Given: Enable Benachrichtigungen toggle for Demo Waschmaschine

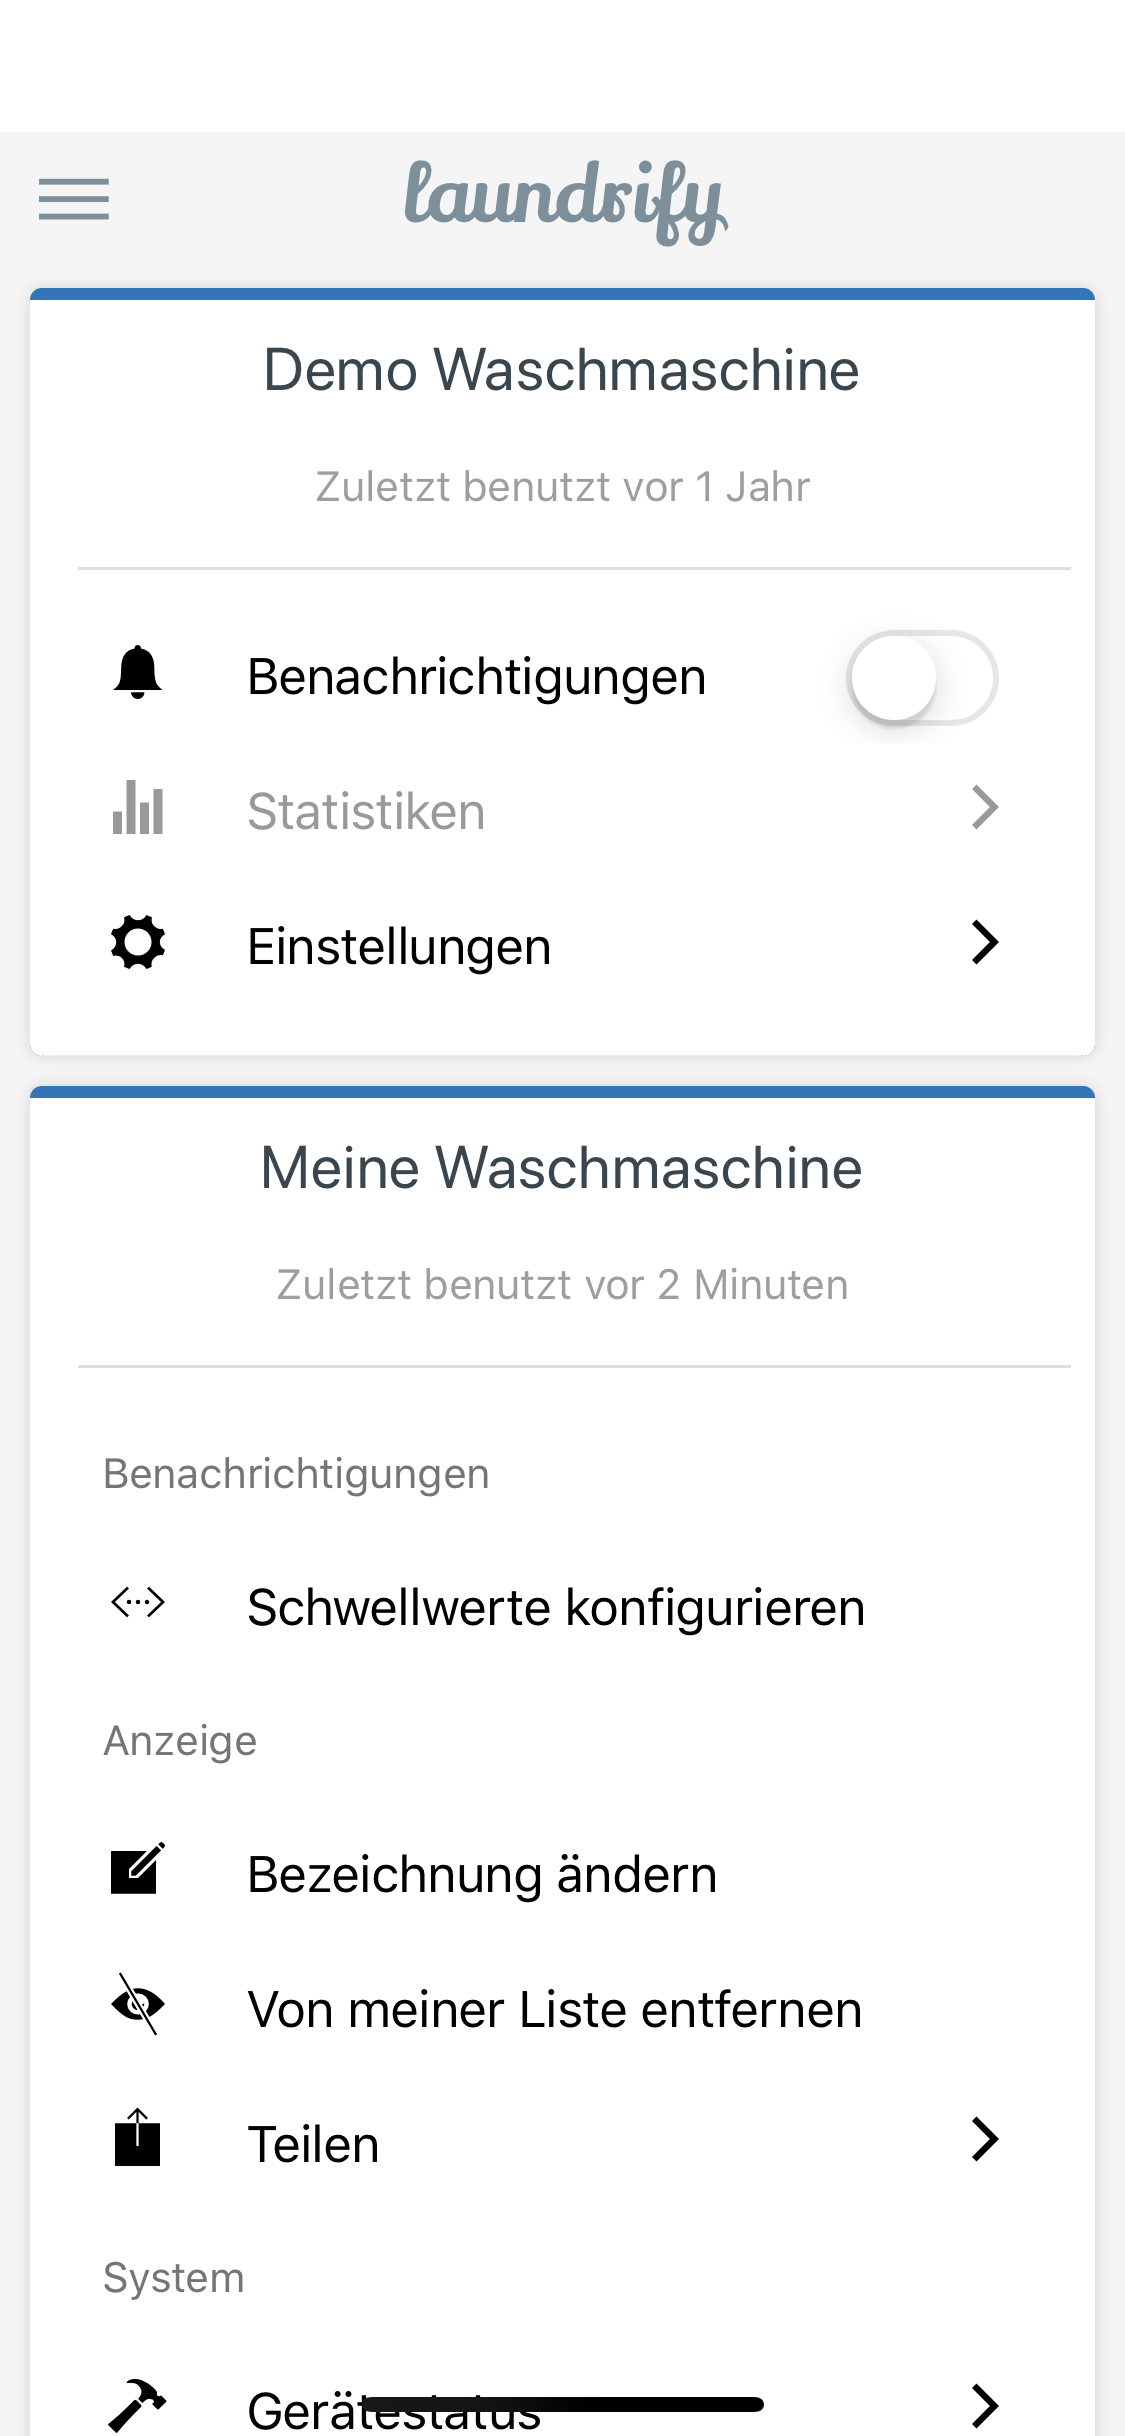Looking at the screenshot, I should point(921,678).
